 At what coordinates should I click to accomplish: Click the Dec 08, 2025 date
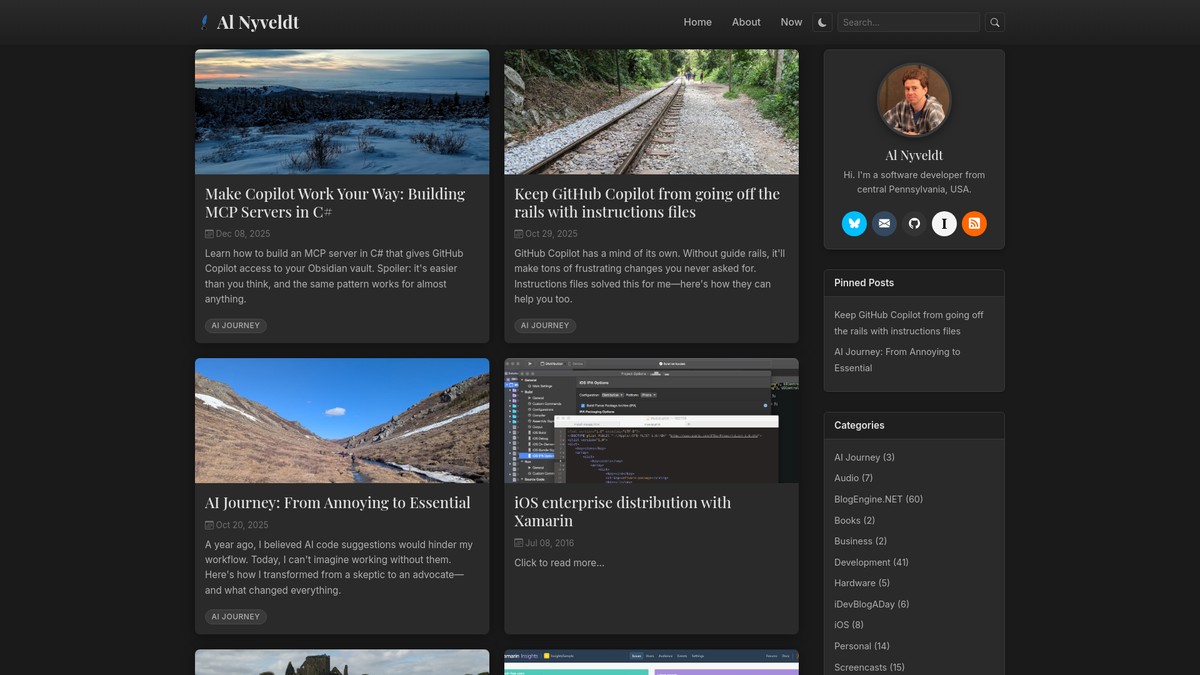click(x=242, y=234)
